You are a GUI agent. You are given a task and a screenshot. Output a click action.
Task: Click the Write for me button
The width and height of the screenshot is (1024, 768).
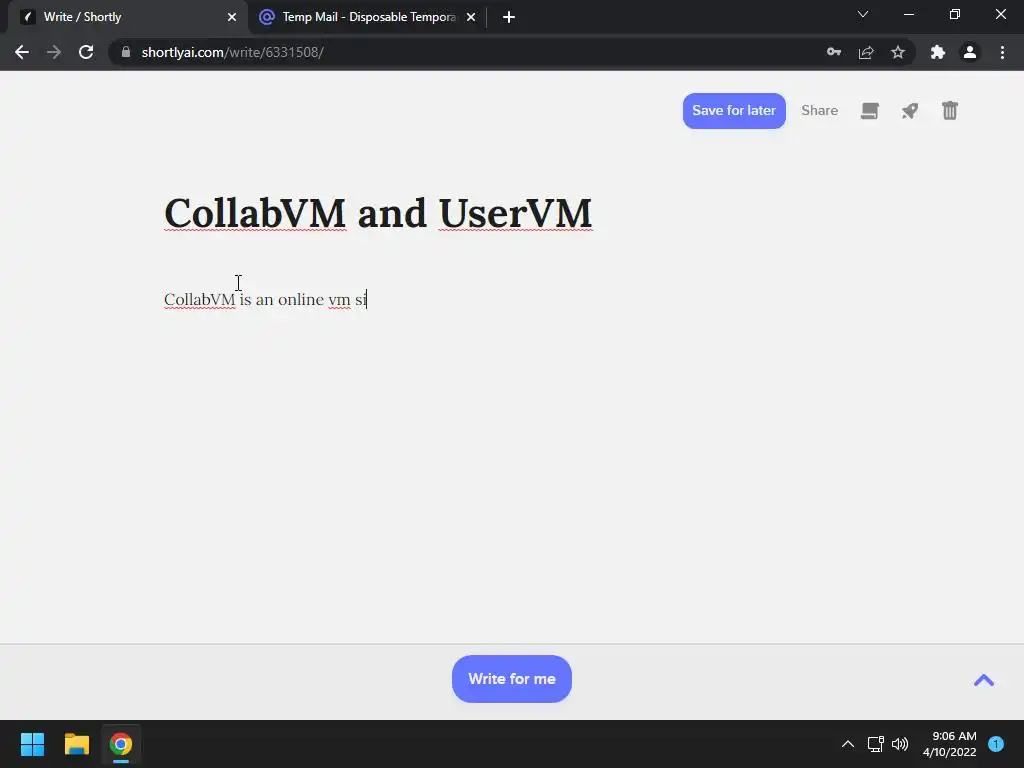coord(511,679)
